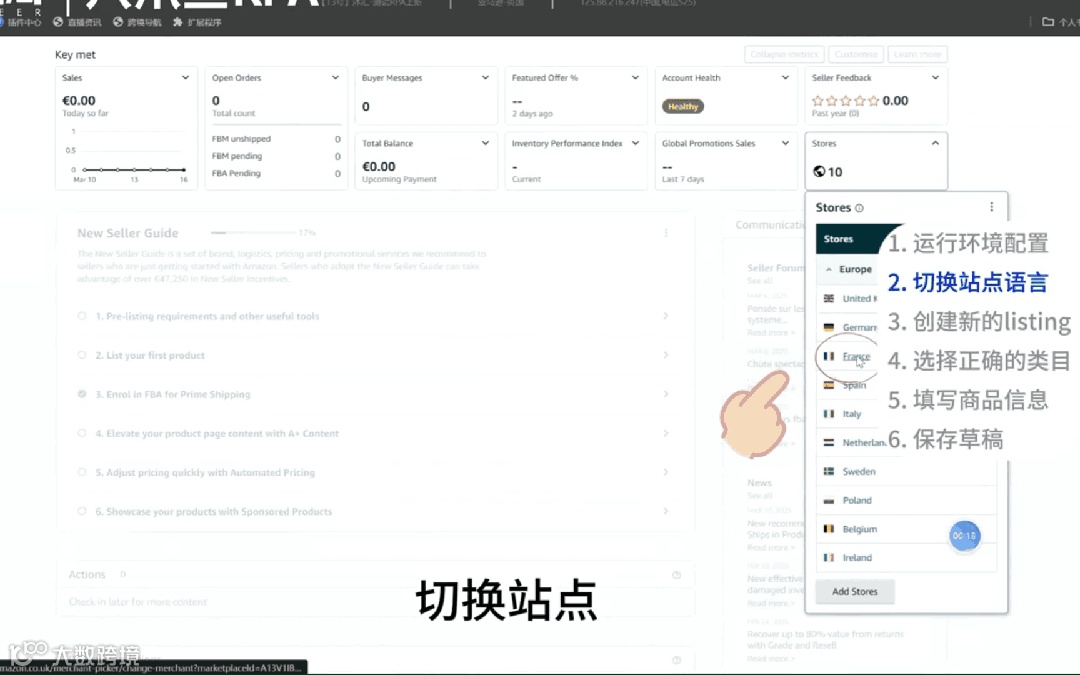Click the Poland flag icon

click(x=829, y=501)
